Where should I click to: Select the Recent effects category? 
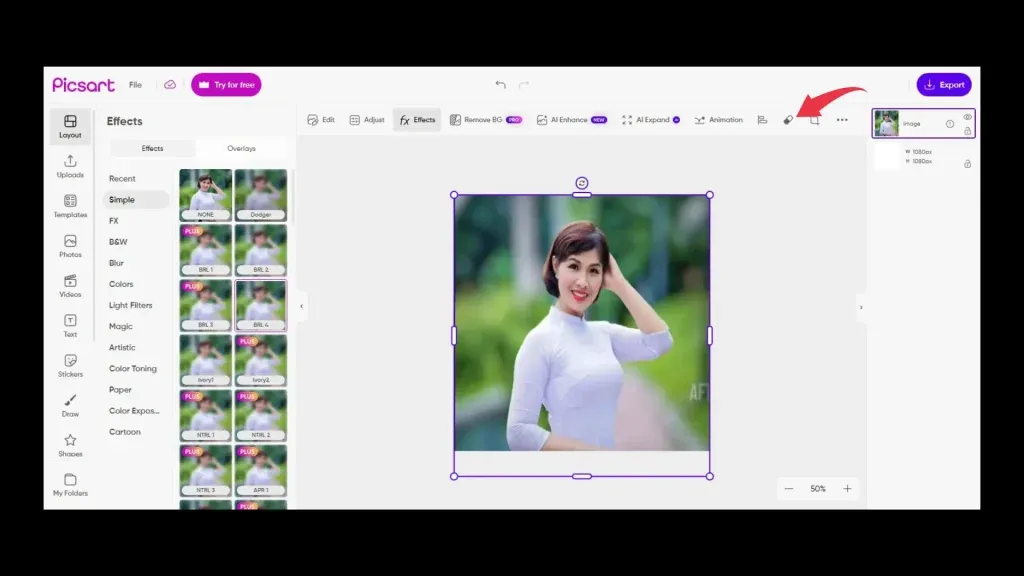pos(122,178)
